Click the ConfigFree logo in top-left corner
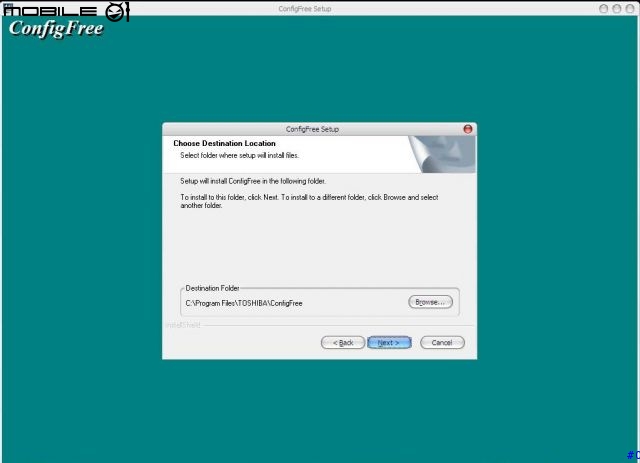 [56, 28]
